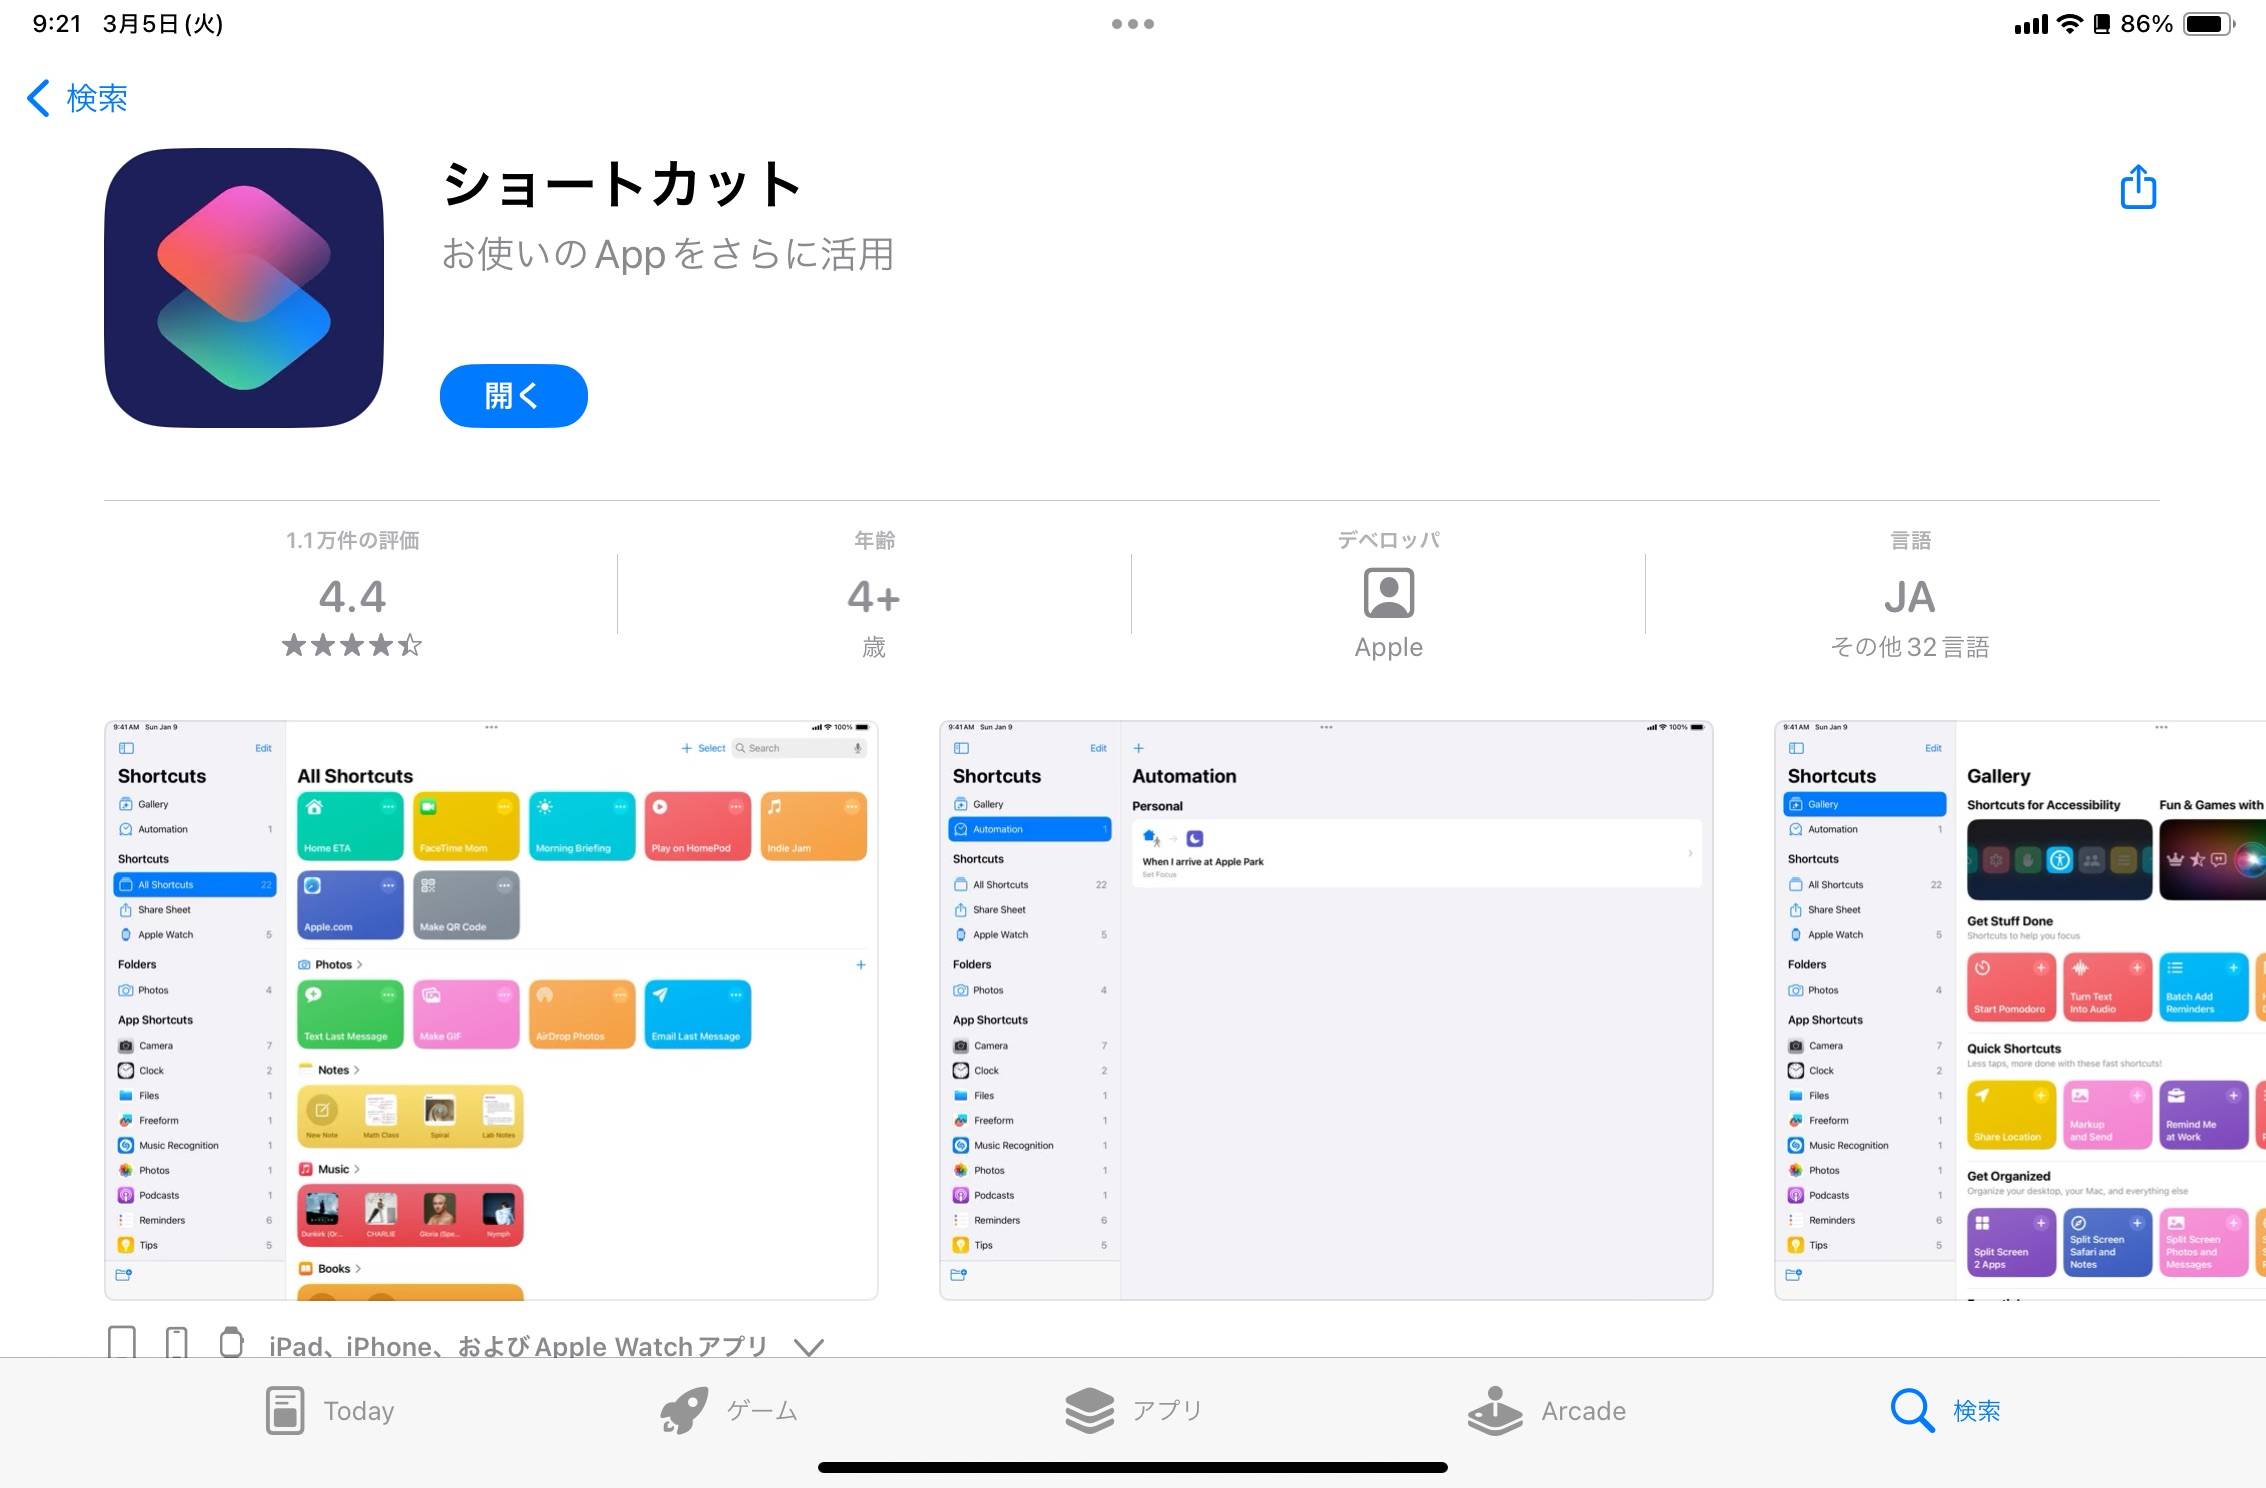Image resolution: width=2266 pixels, height=1488 pixels.
Task: Open the Automation screenshot preview
Action: 1326,1010
